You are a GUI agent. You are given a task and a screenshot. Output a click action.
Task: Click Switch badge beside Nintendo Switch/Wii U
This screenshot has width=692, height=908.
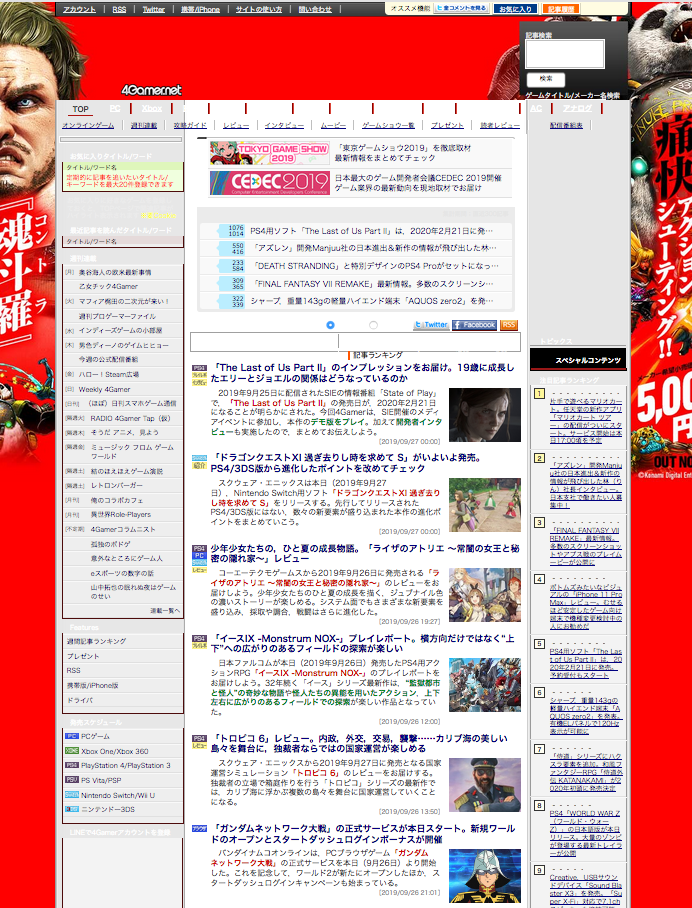point(72,794)
